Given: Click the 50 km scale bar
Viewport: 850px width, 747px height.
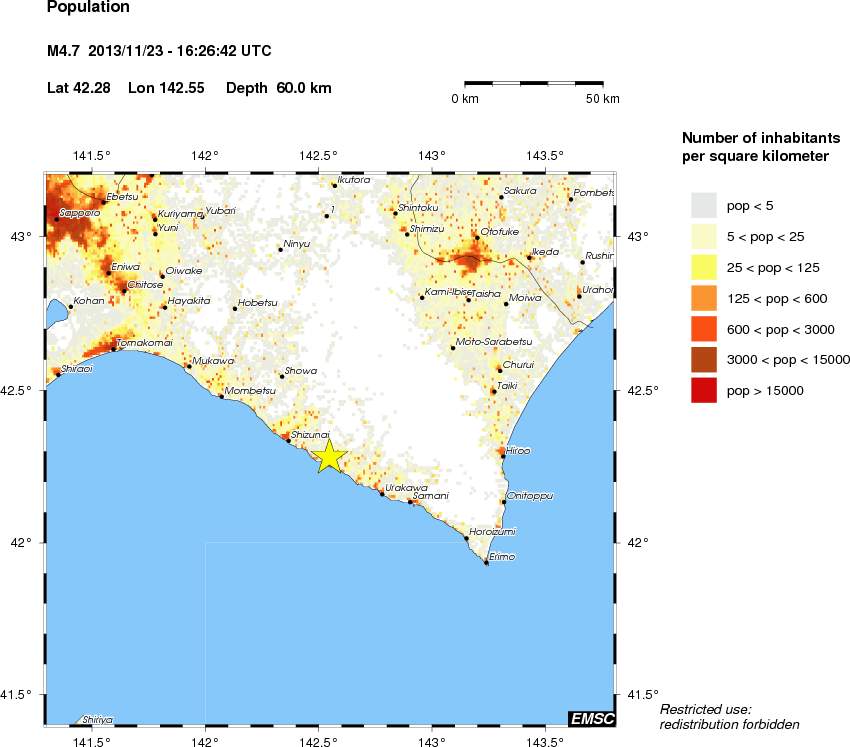Looking at the screenshot, I should pyautogui.click(x=534, y=82).
